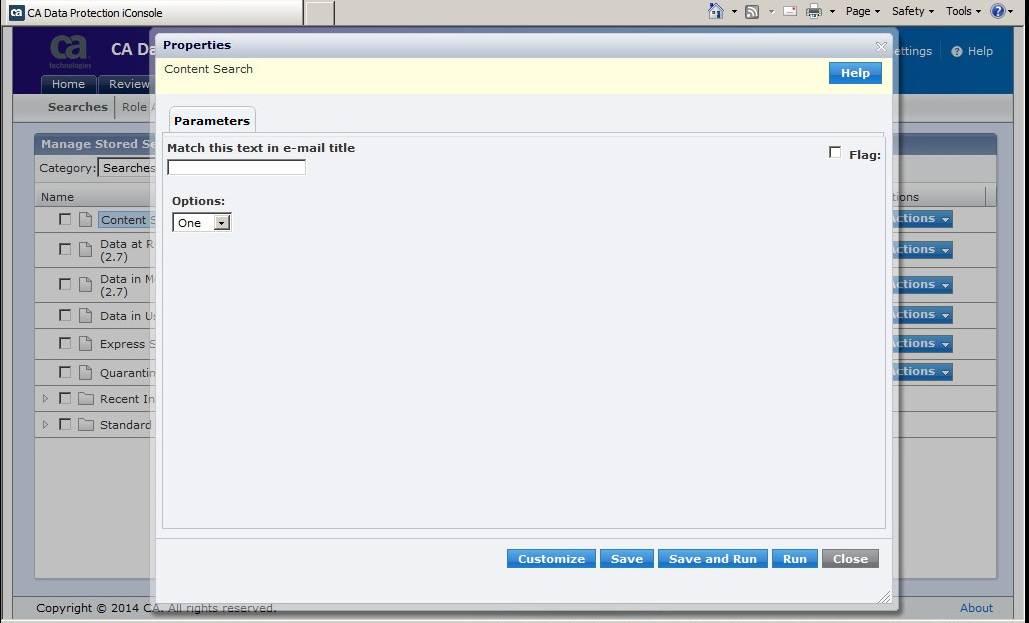
Task: Select the Parameters tab
Action: (x=212, y=120)
